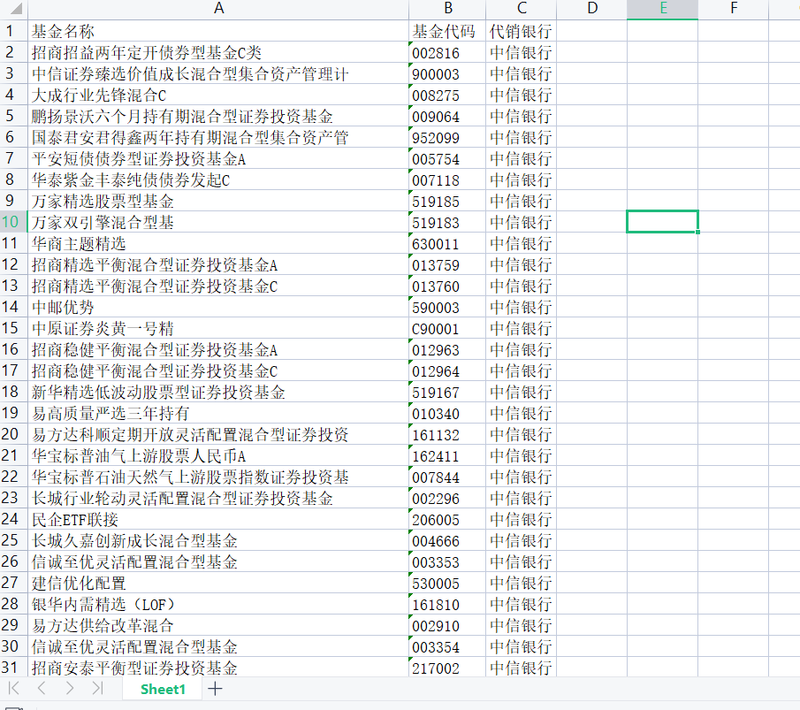This screenshot has height=710, width=800.
Task: Select cell 平安短债债券型证券投资基金A
Action: tap(218, 159)
